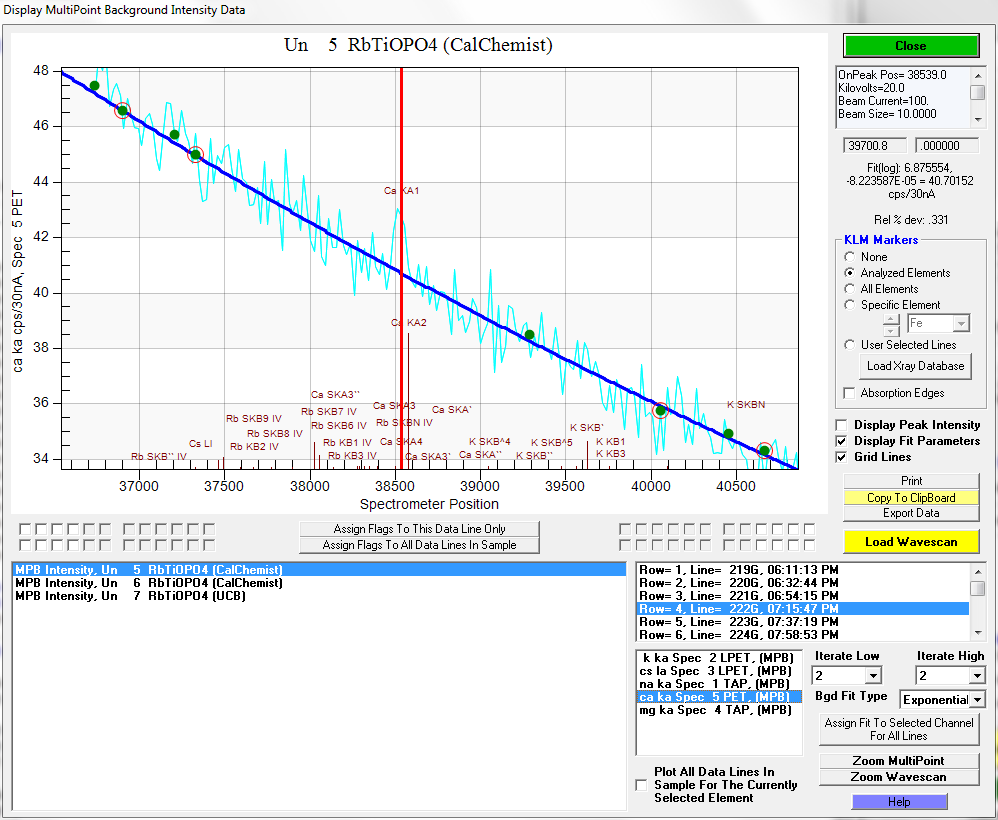Click the spectrometer position 39700.8 field

pos(874,146)
